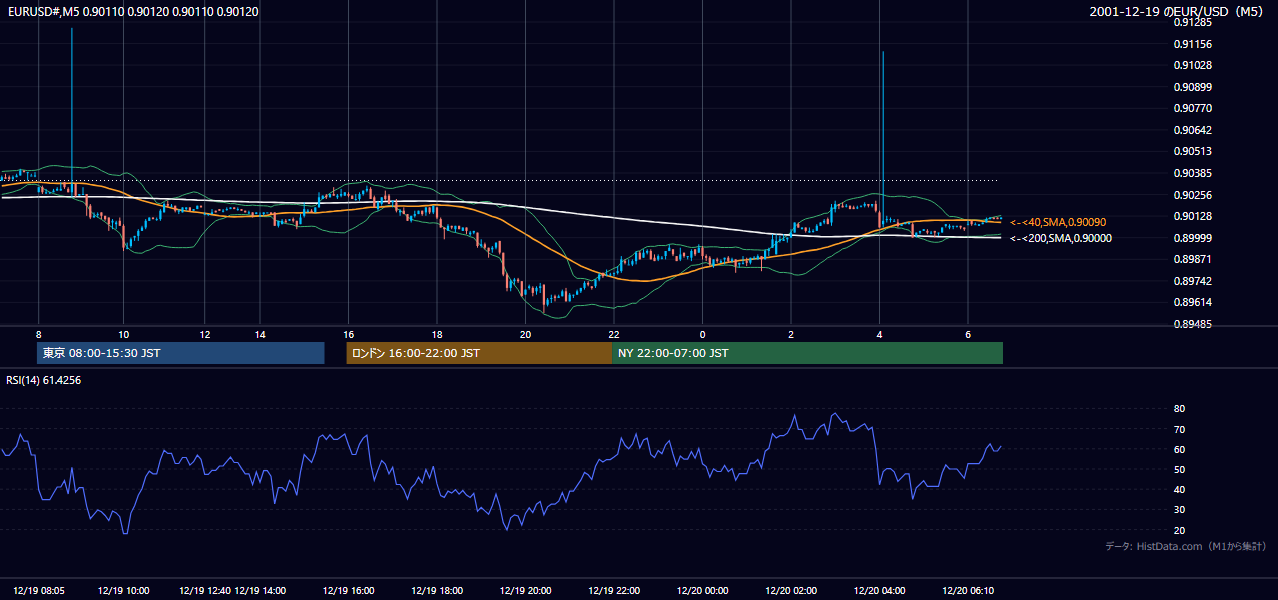
Task: Click price level 0.89999 on axis
Action: 1192,238
